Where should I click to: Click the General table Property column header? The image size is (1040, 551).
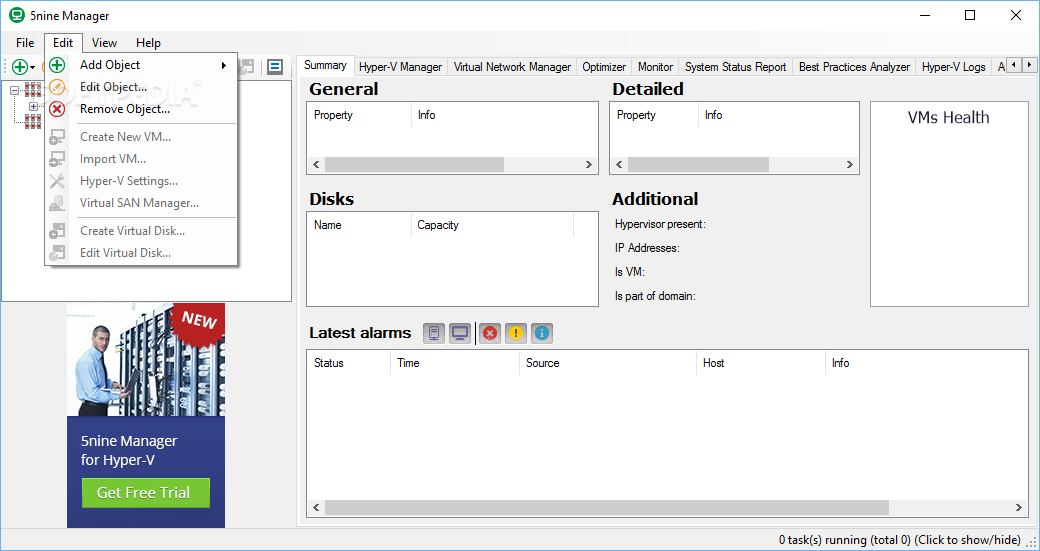[x=359, y=115]
